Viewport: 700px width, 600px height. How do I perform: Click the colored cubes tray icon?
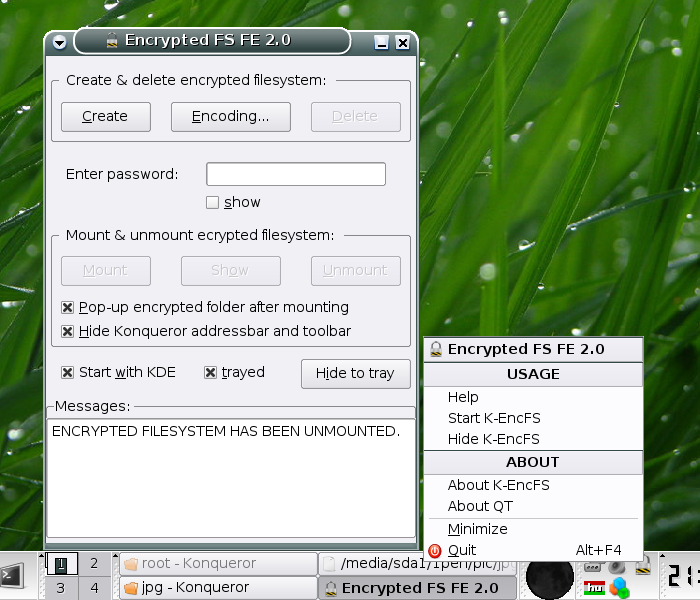point(619,588)
